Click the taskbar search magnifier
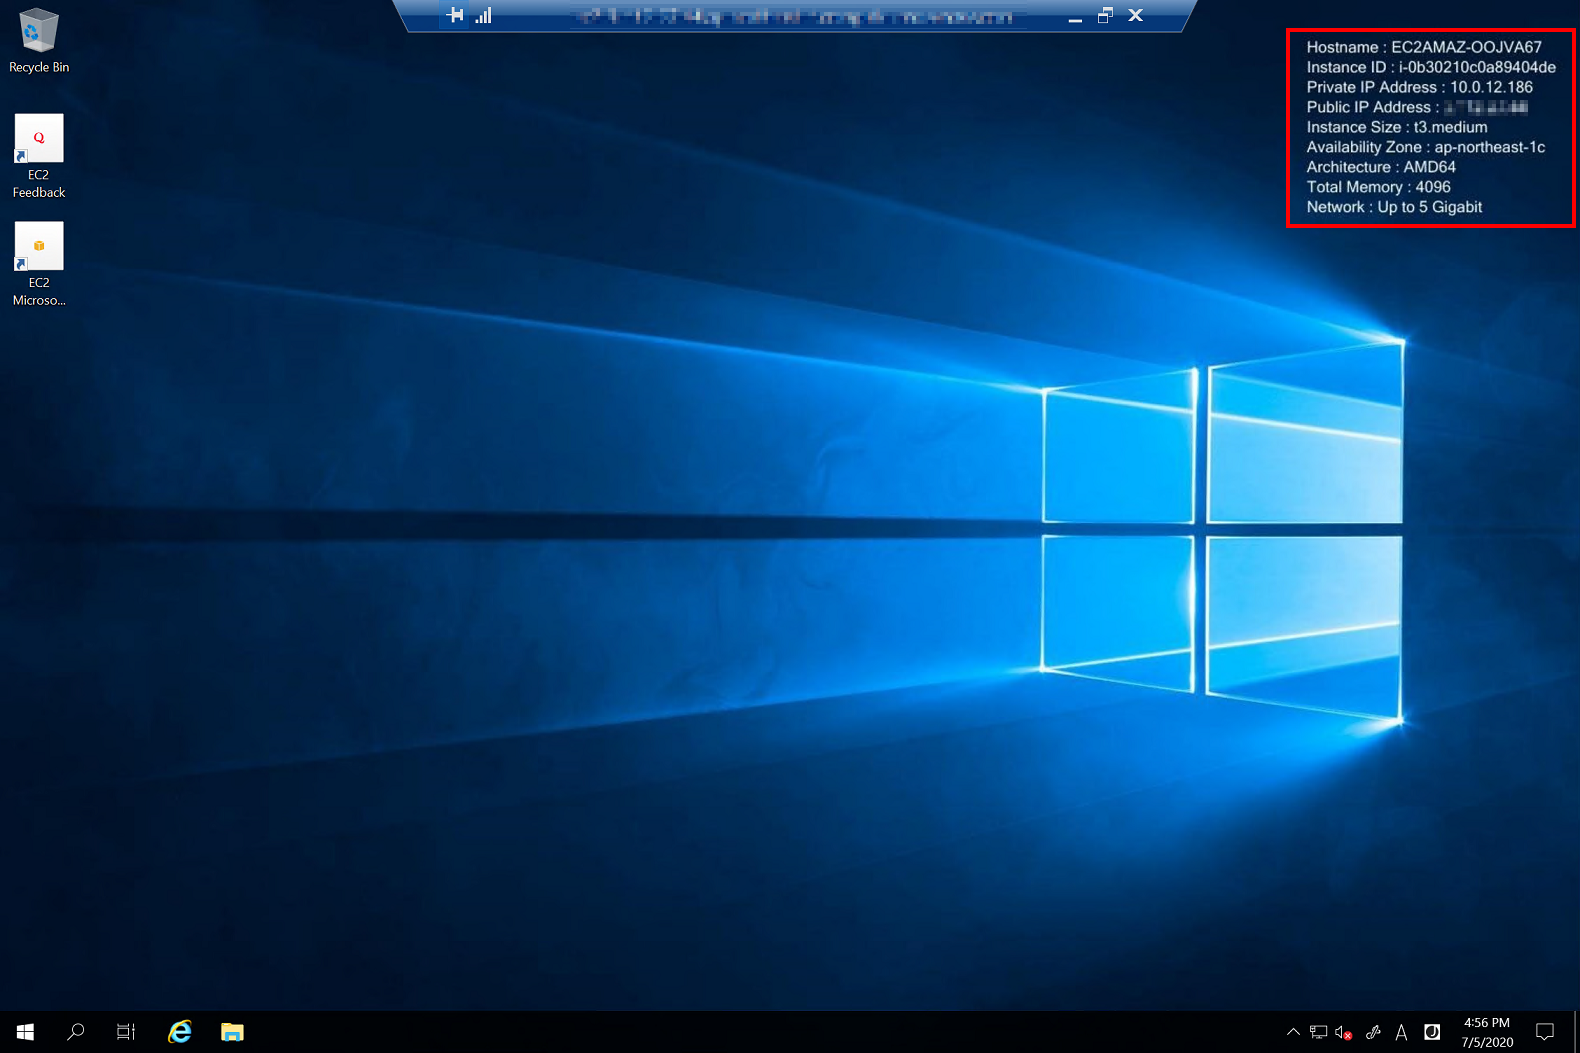 pos(75,1032)
